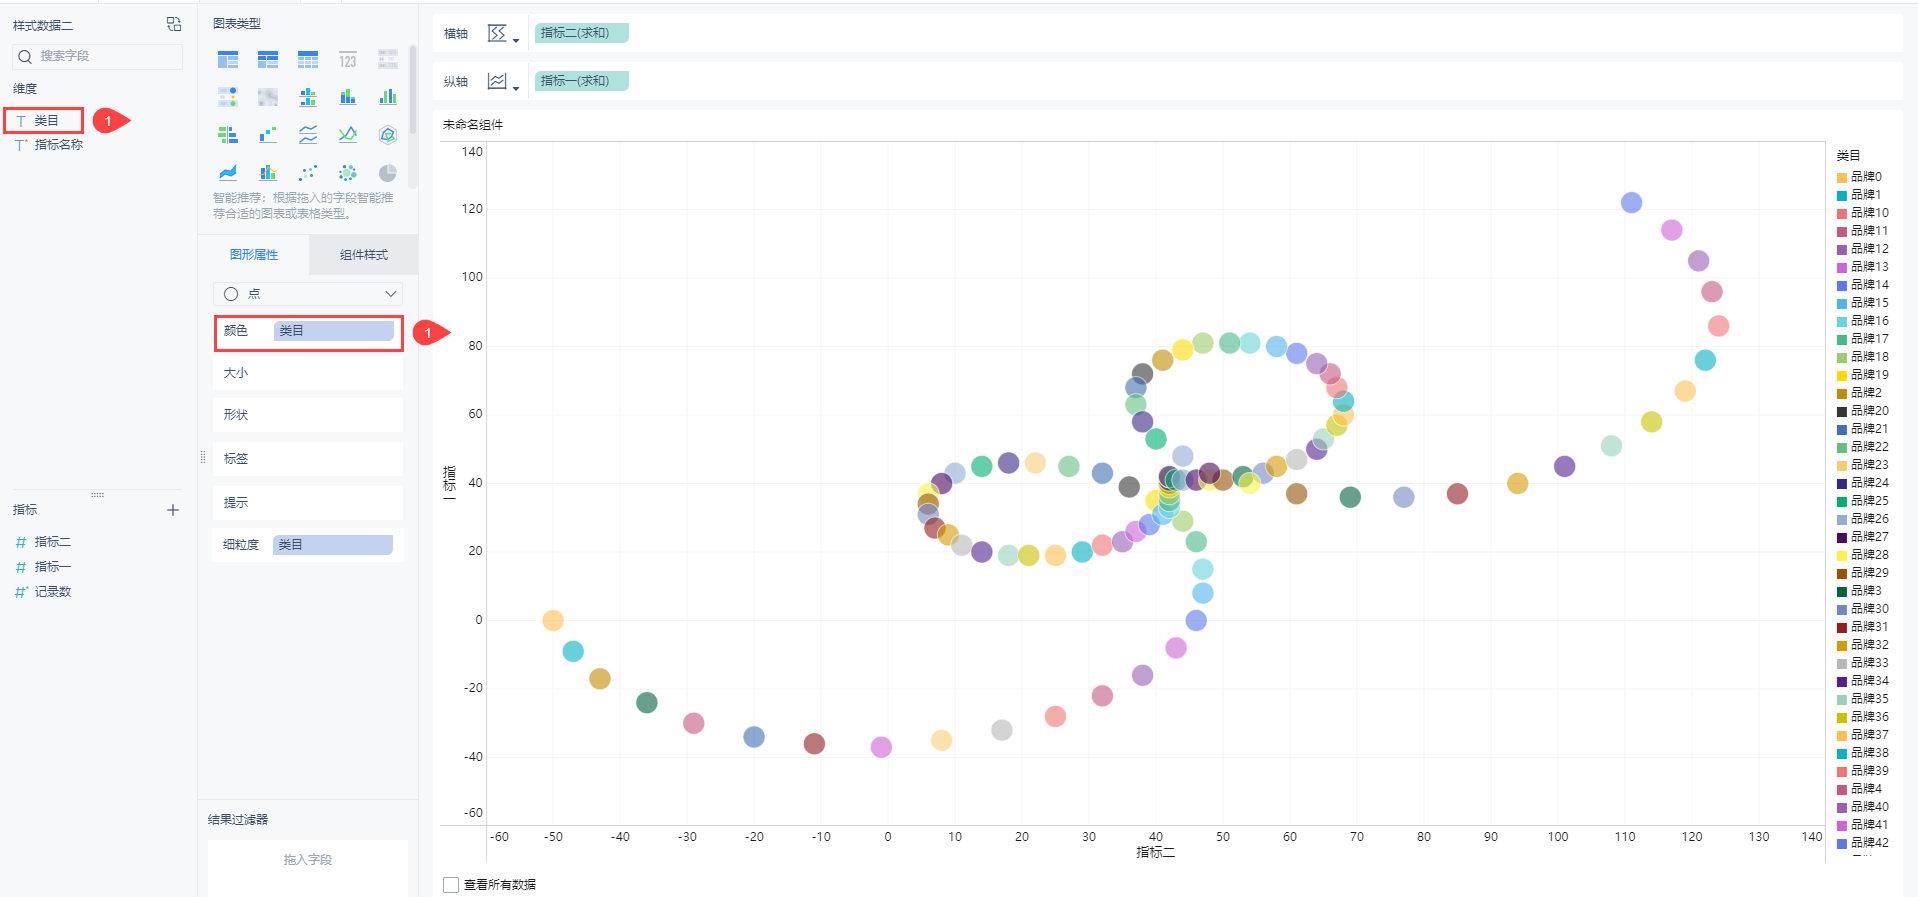
Task: Select the partitioned column chart icon
Action: (x=308, y=97)
